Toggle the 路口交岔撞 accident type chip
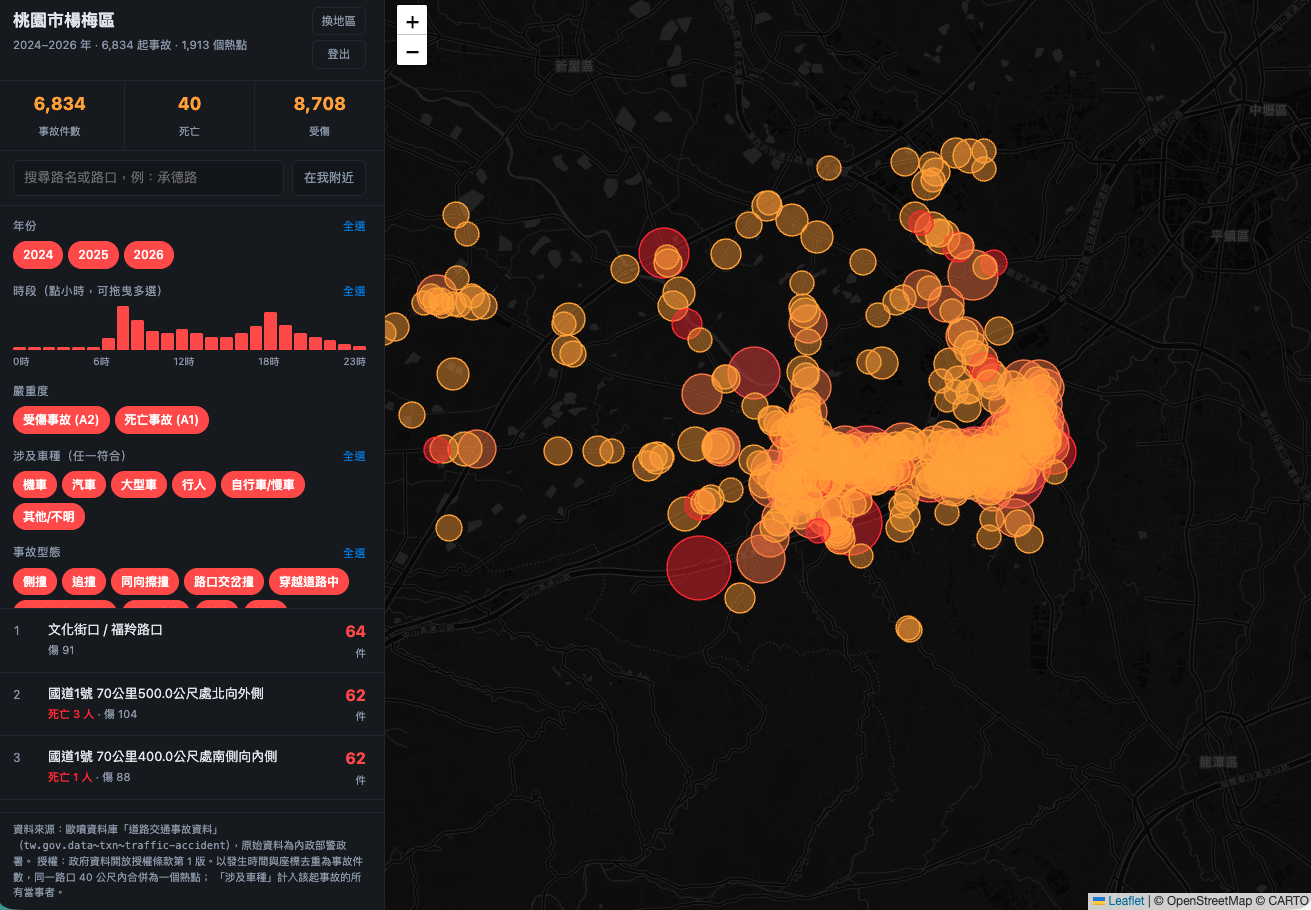Screen dimensions: 1311x910 [x=224, y=582]
